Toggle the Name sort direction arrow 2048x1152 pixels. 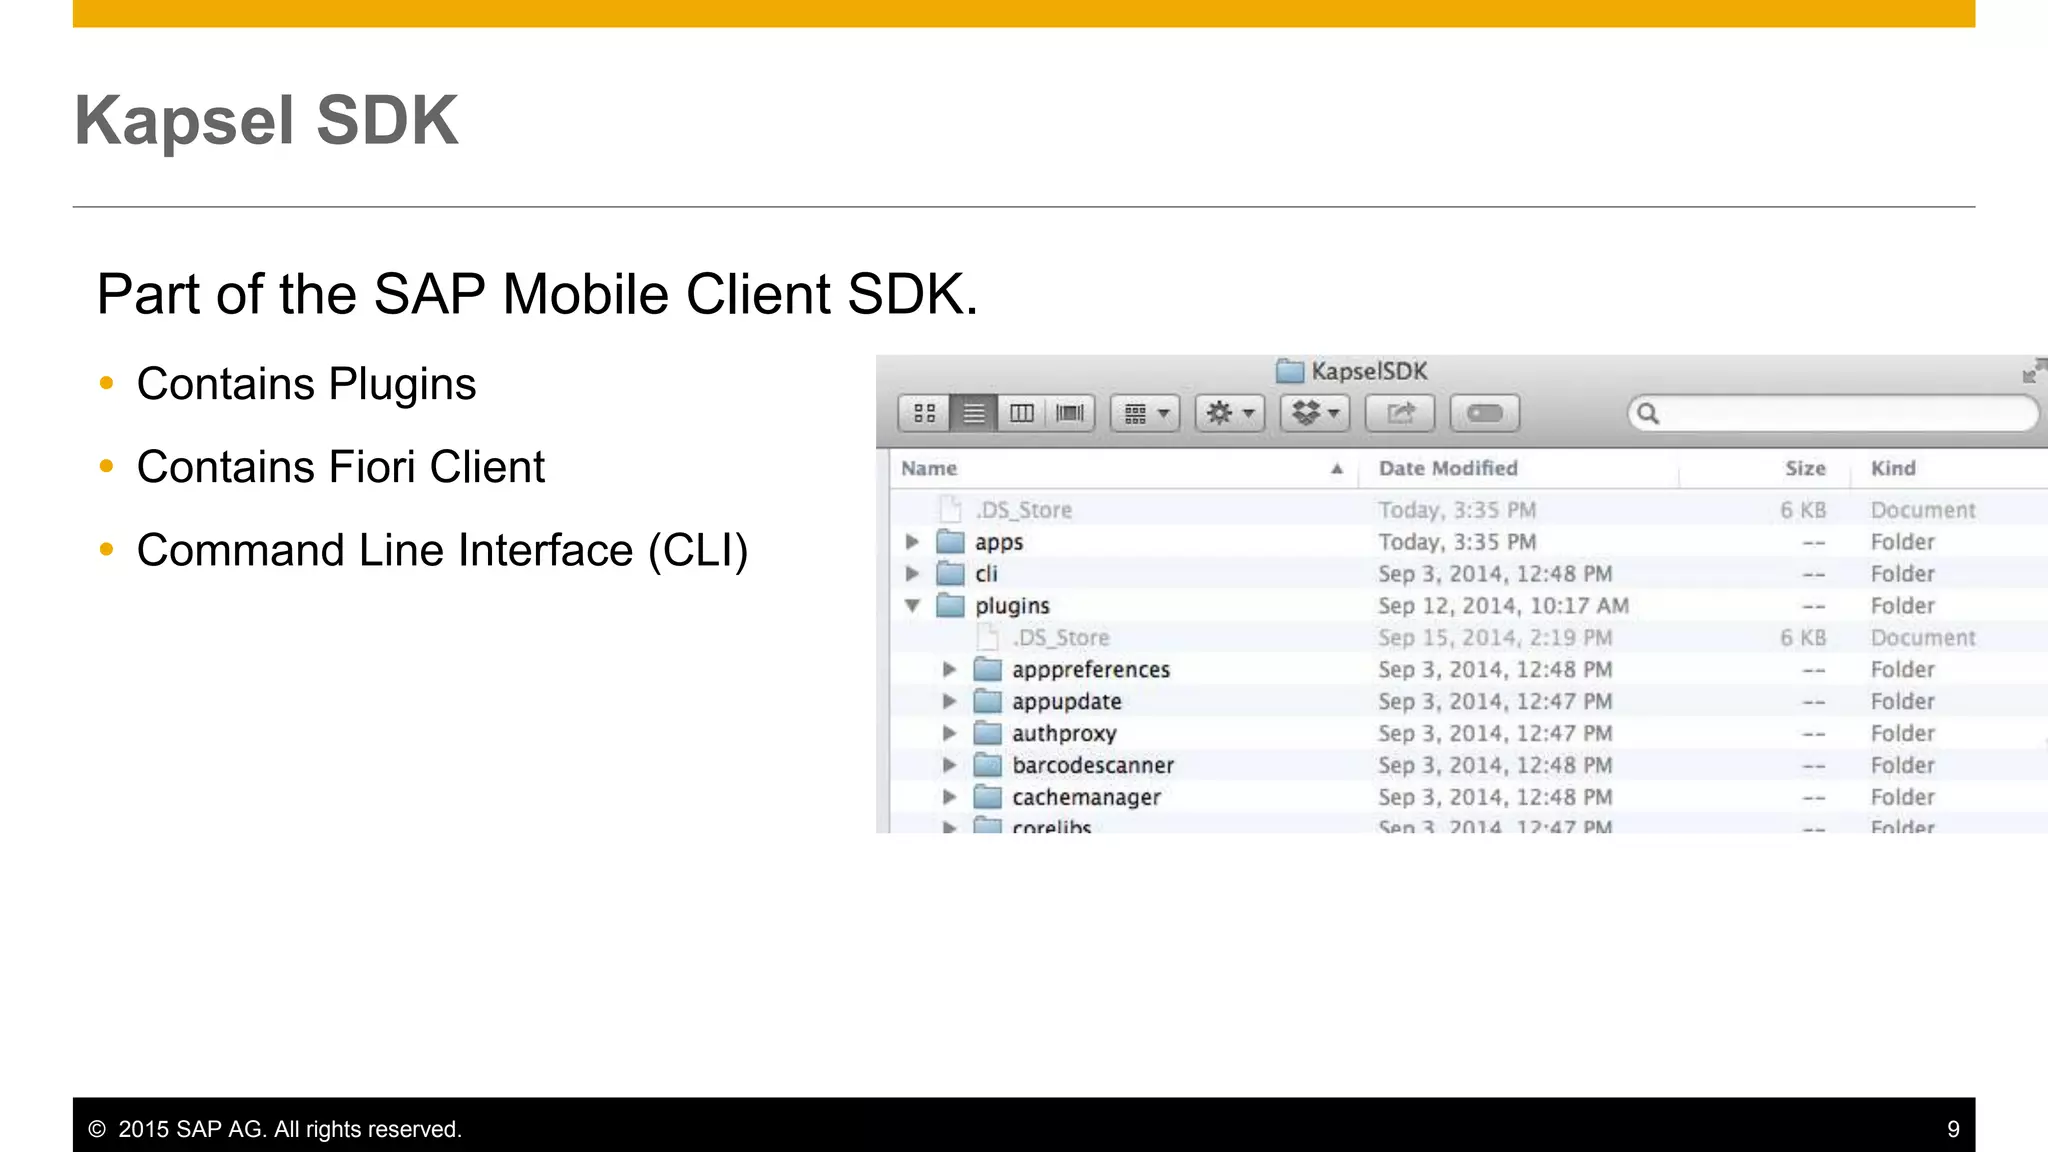[x=1337, y=469]
